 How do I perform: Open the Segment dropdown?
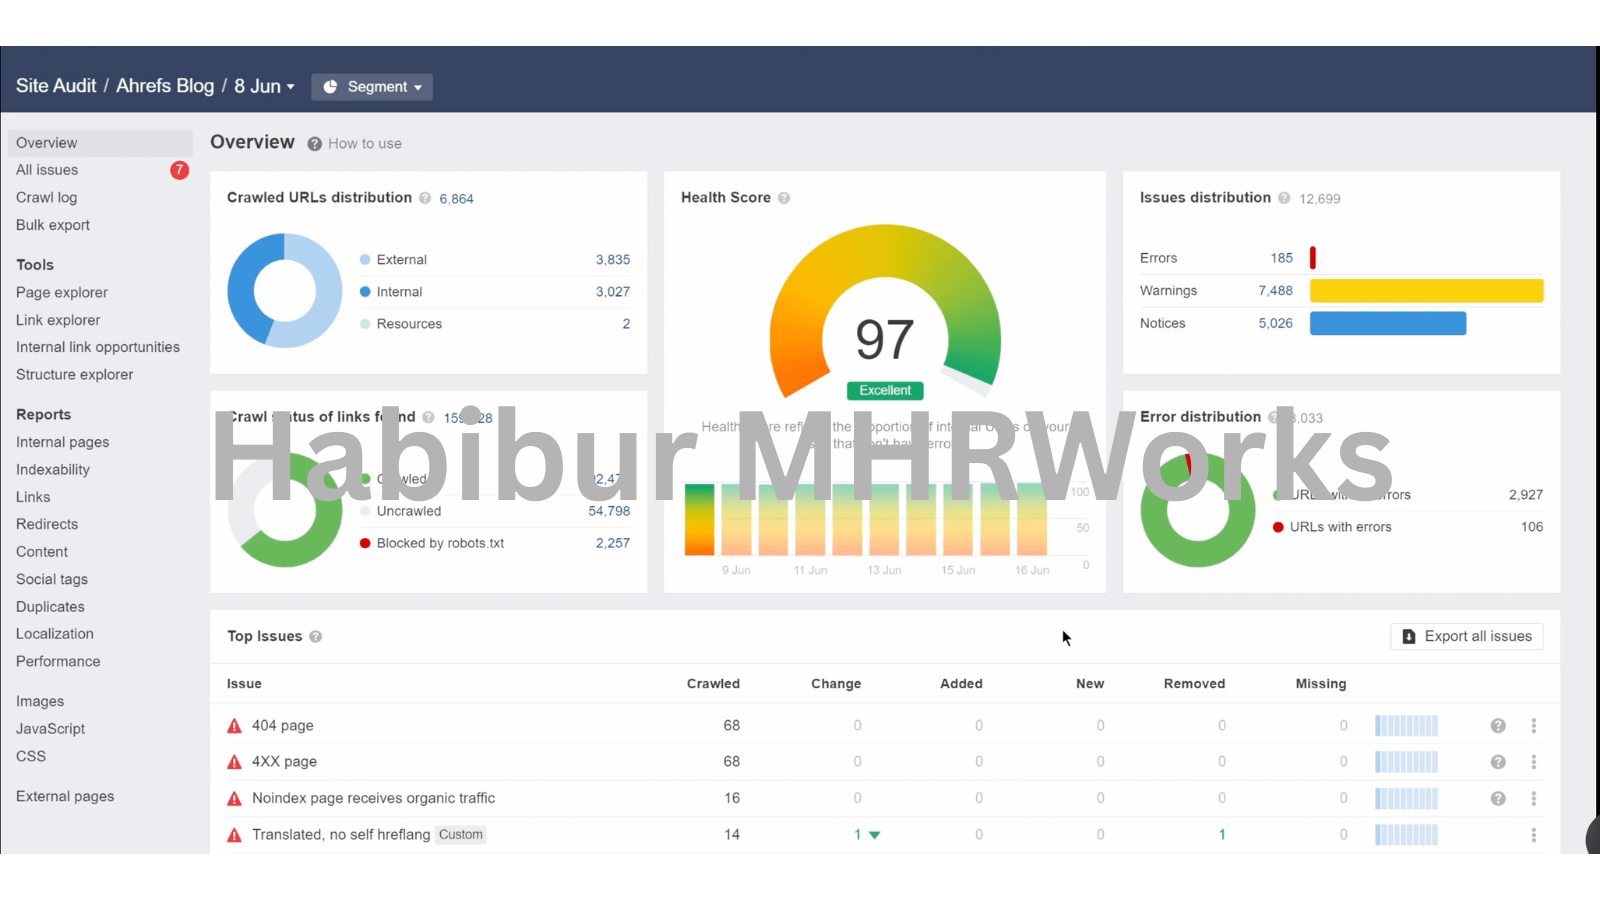[372, 87]
